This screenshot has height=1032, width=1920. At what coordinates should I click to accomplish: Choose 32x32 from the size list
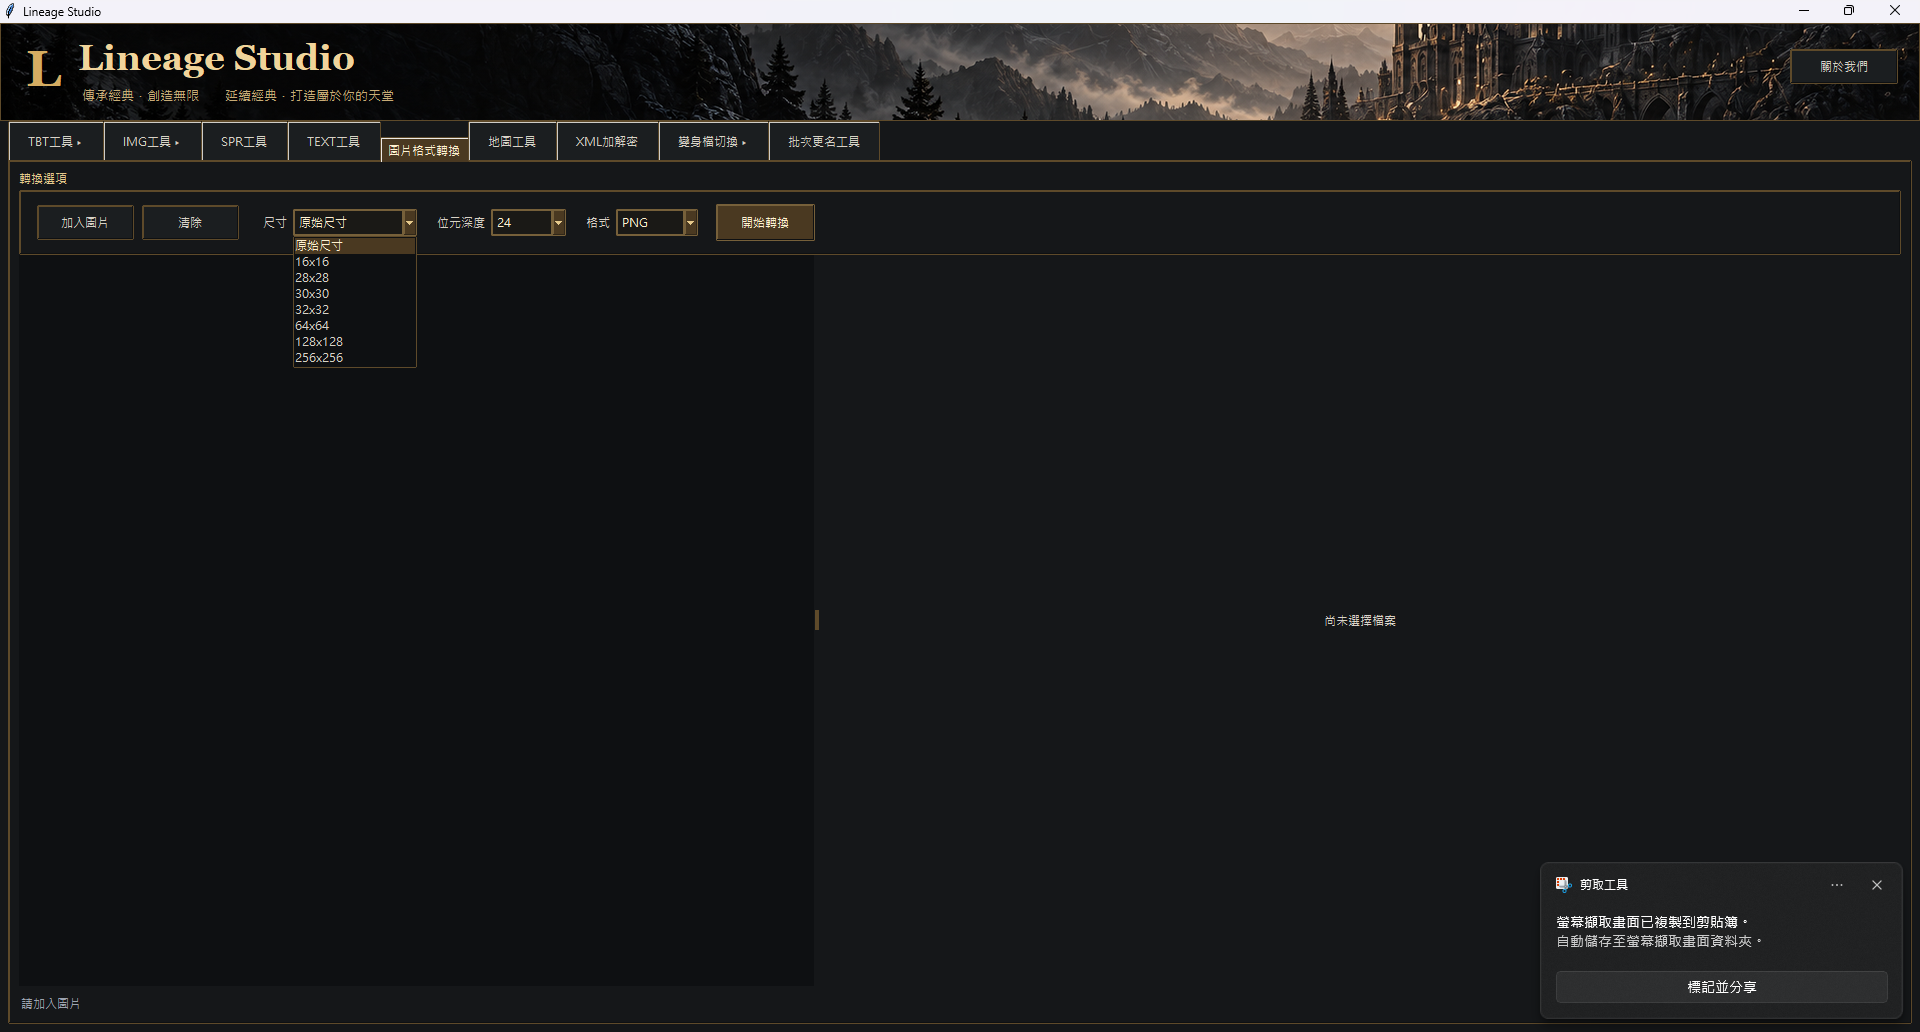point(354,310)
